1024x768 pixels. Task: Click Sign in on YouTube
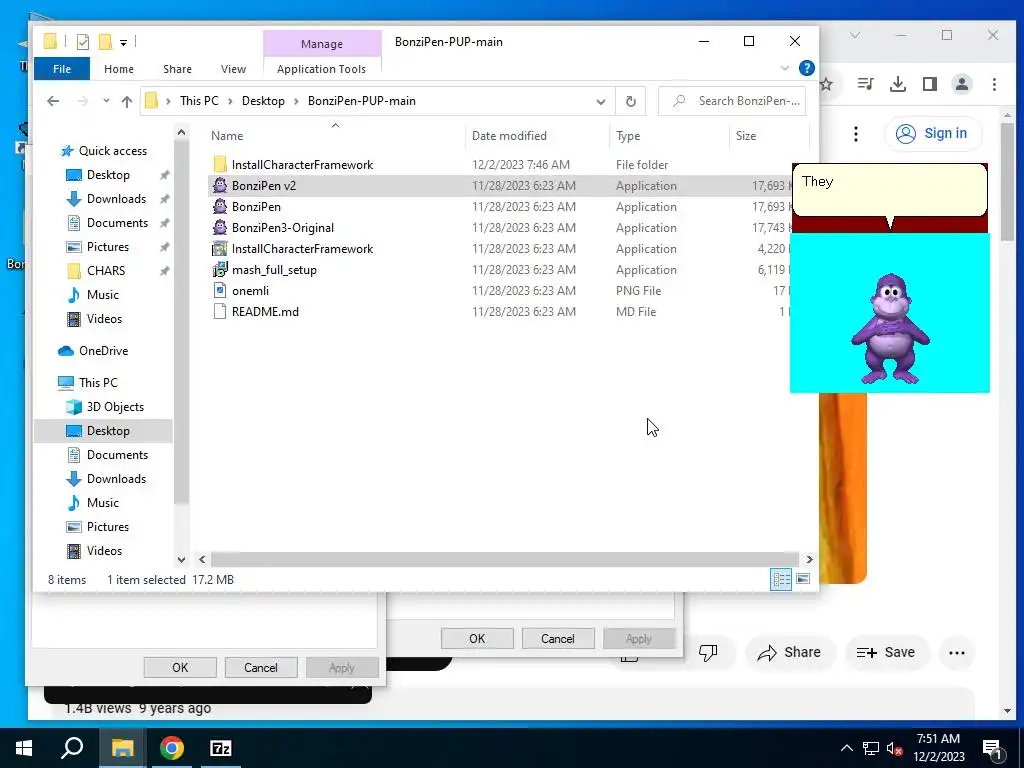[933, 133]
